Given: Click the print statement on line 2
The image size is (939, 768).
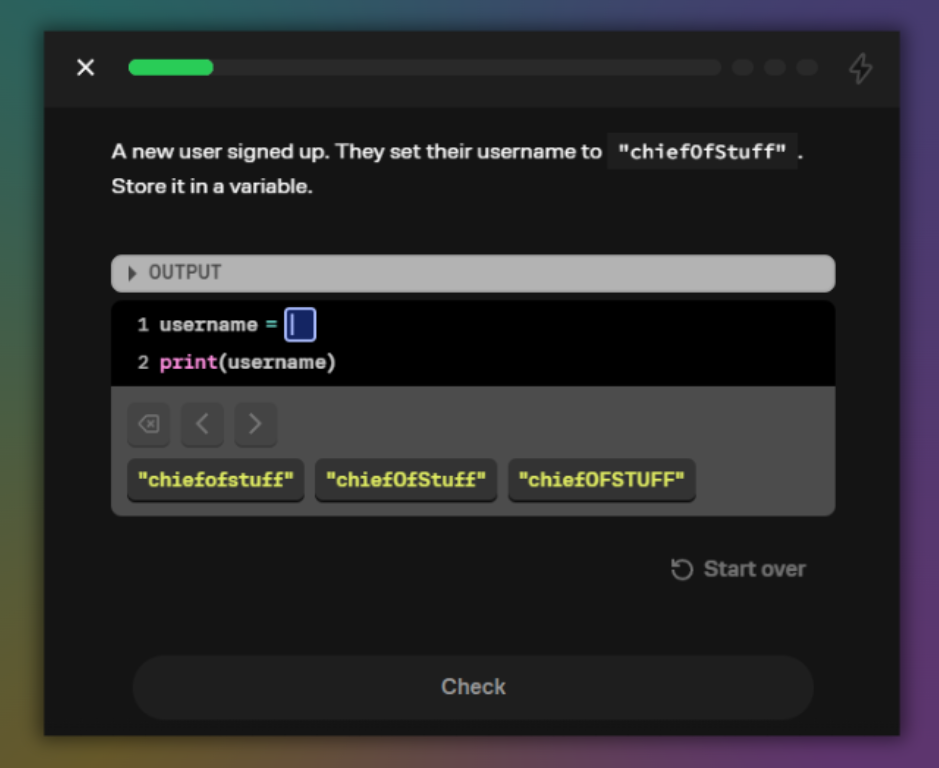Looking at the screenshot, I should pos(189,362).
